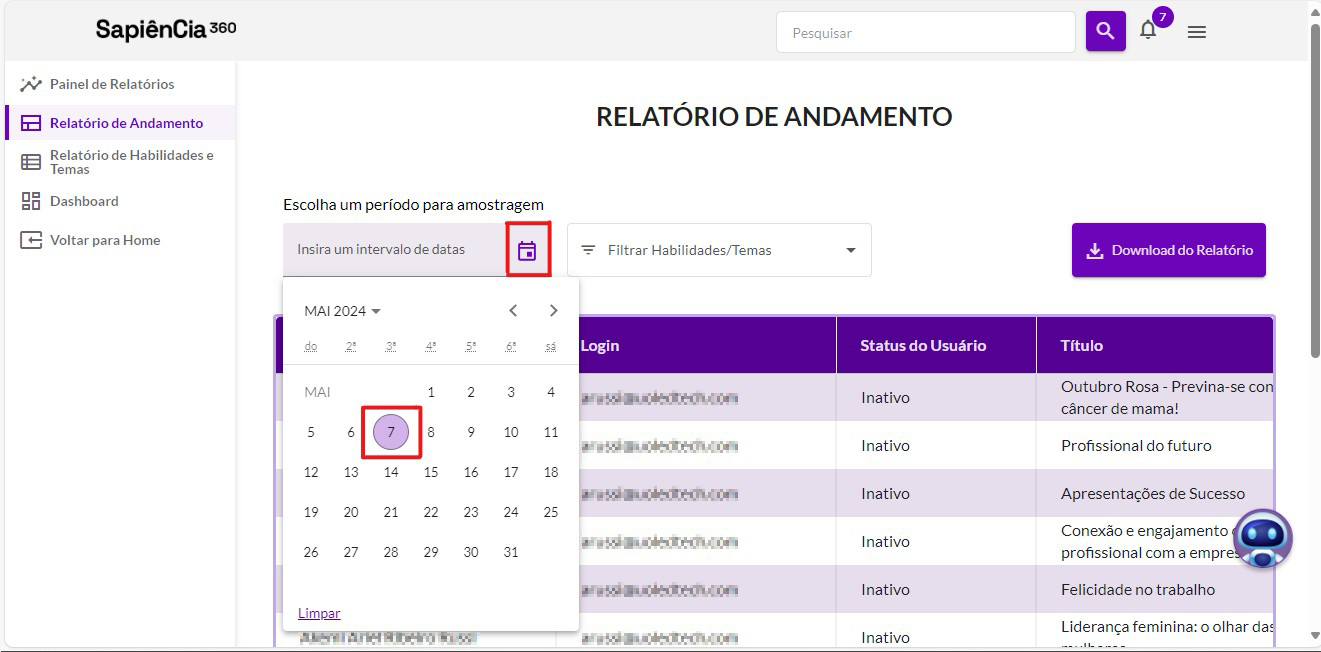Select May 25 in calendar
The width and height of the screenshot is (1321, 652).
pos(551,512)
